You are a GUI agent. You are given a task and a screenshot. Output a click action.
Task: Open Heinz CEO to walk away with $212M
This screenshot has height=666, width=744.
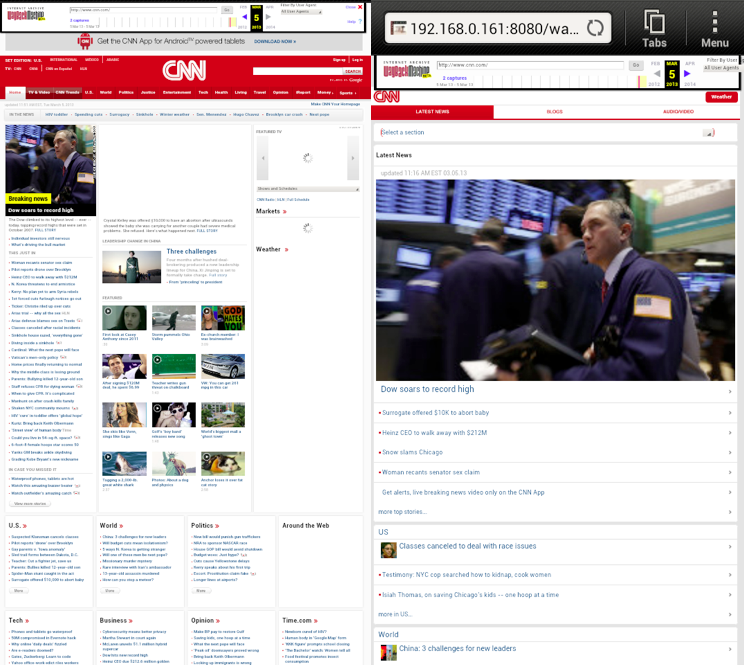(x=435, y=433)
